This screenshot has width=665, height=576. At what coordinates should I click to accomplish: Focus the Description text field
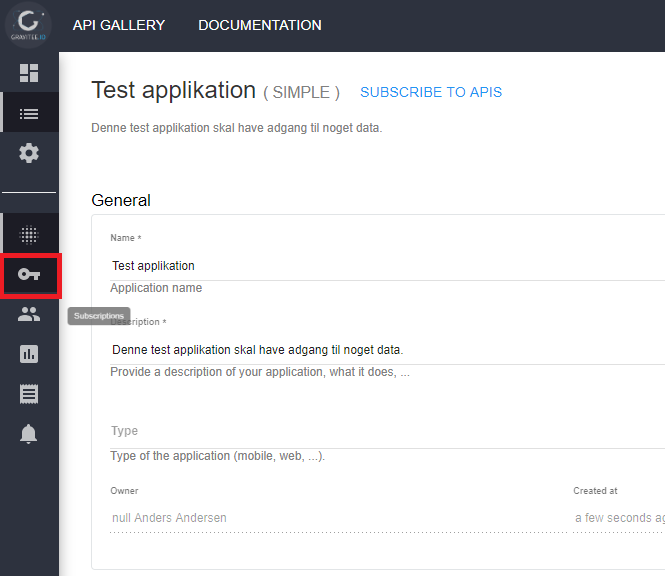[x=380, y=350]
